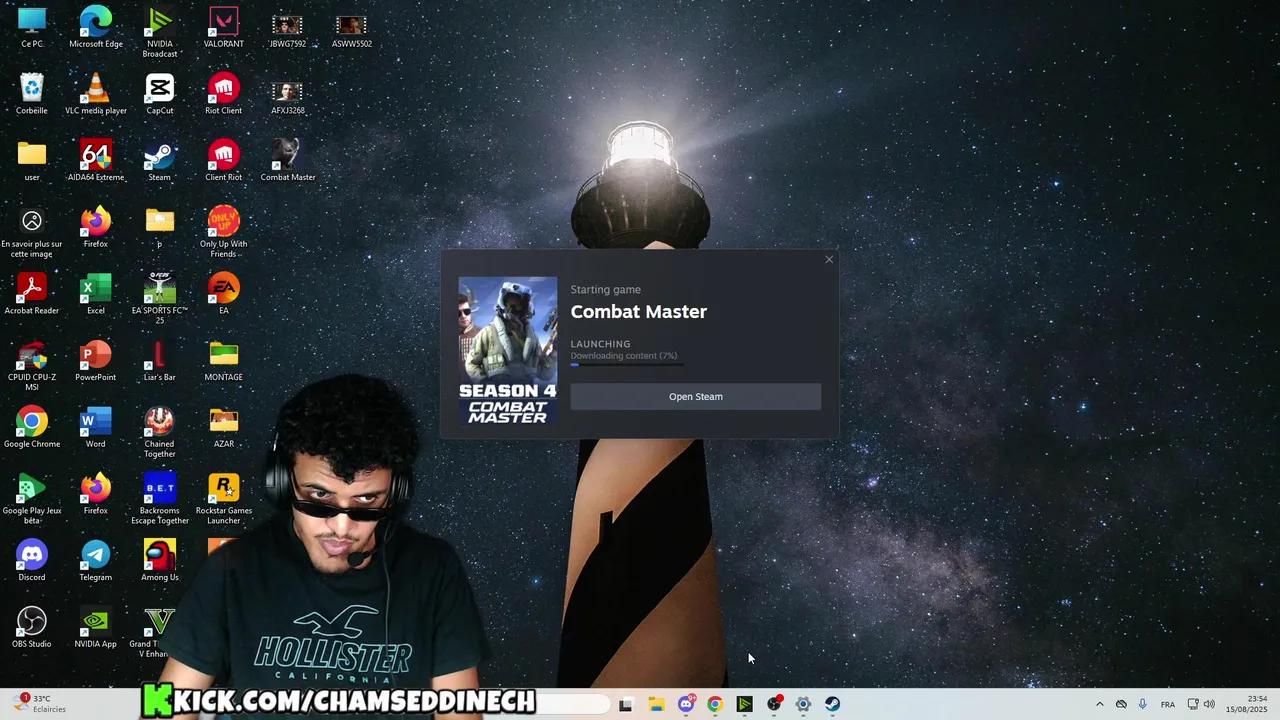Select Backrooms Escape Together desktop icon
The height and width of the screenshot is (720, 1280).
(x=160, y=499)
